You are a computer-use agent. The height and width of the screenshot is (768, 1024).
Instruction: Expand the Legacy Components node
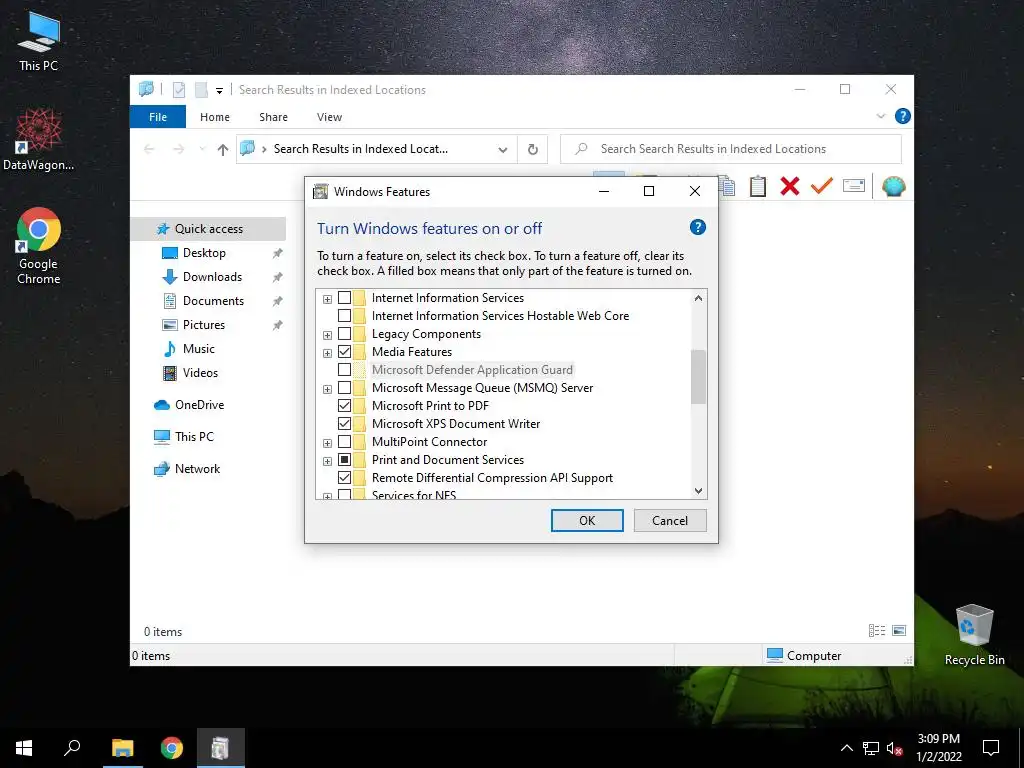(x=327, y=335)
